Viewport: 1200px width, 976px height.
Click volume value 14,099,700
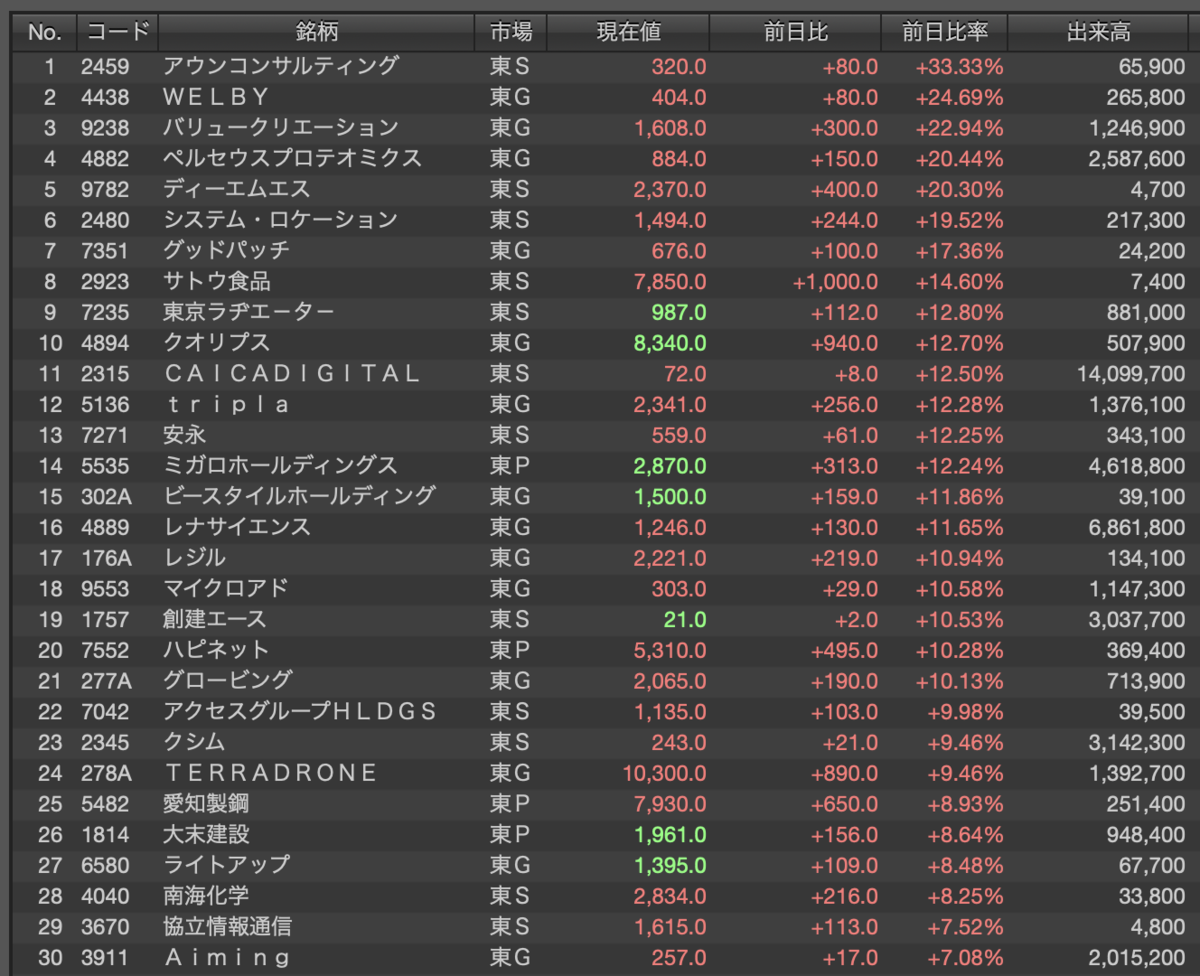click(1132, 373)
